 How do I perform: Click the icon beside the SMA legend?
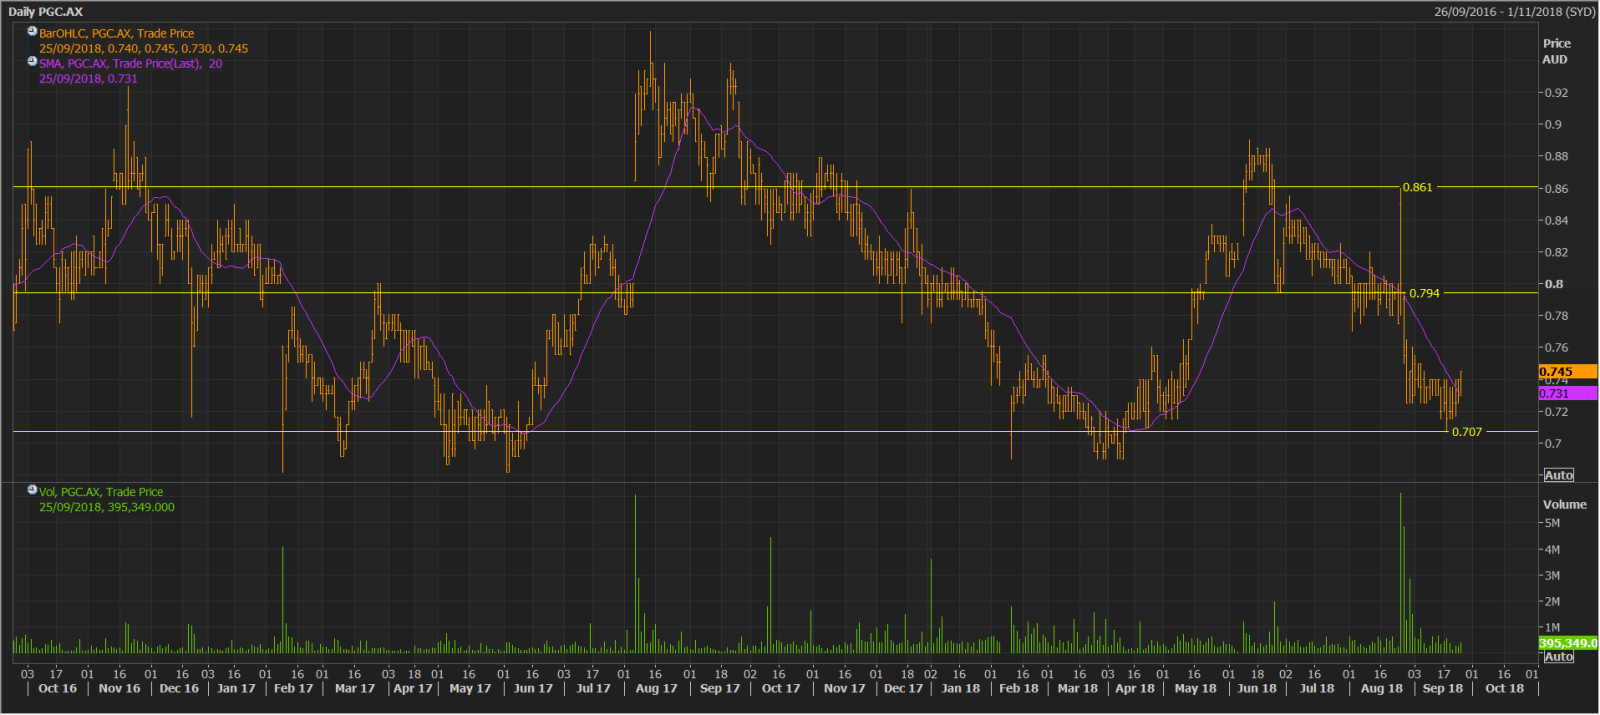click(x=32, y=62)
